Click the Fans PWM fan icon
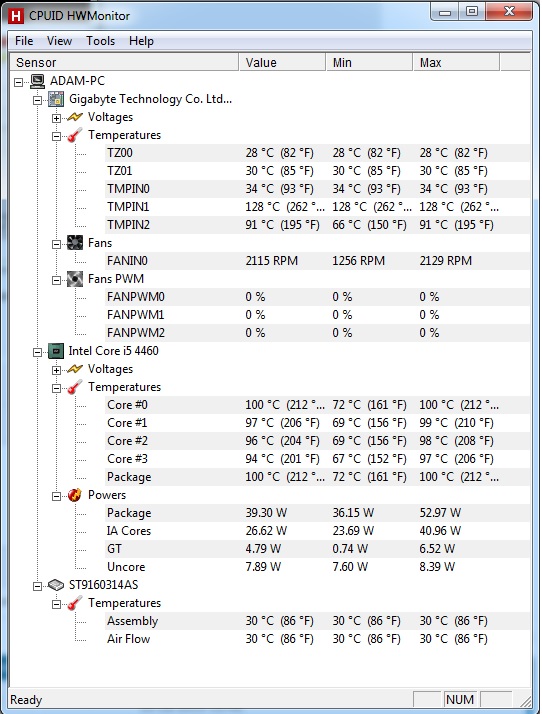Screen dimensions: 542x714 tap(75, 279)
